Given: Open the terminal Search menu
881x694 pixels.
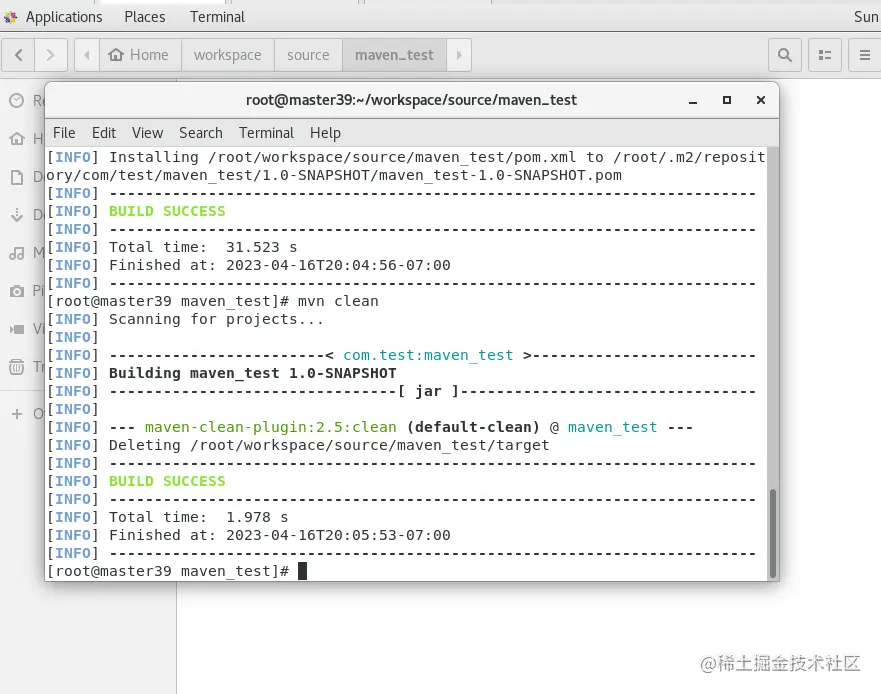Looking at the screenshot, I should coord(201,133).
